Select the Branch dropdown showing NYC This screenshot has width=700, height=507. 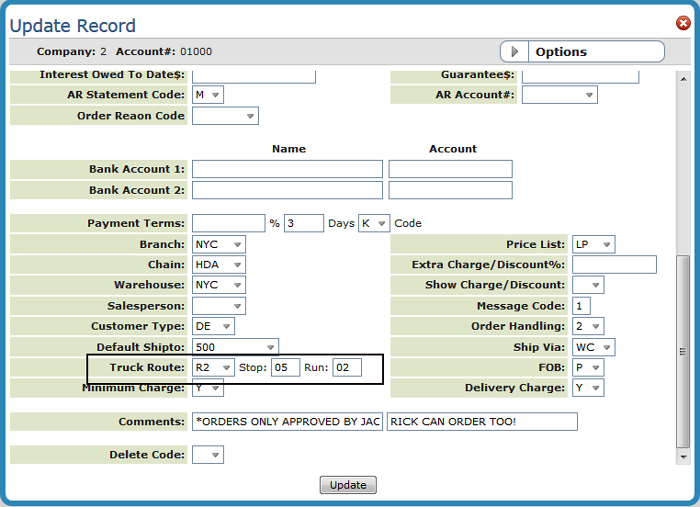[219, 244]
